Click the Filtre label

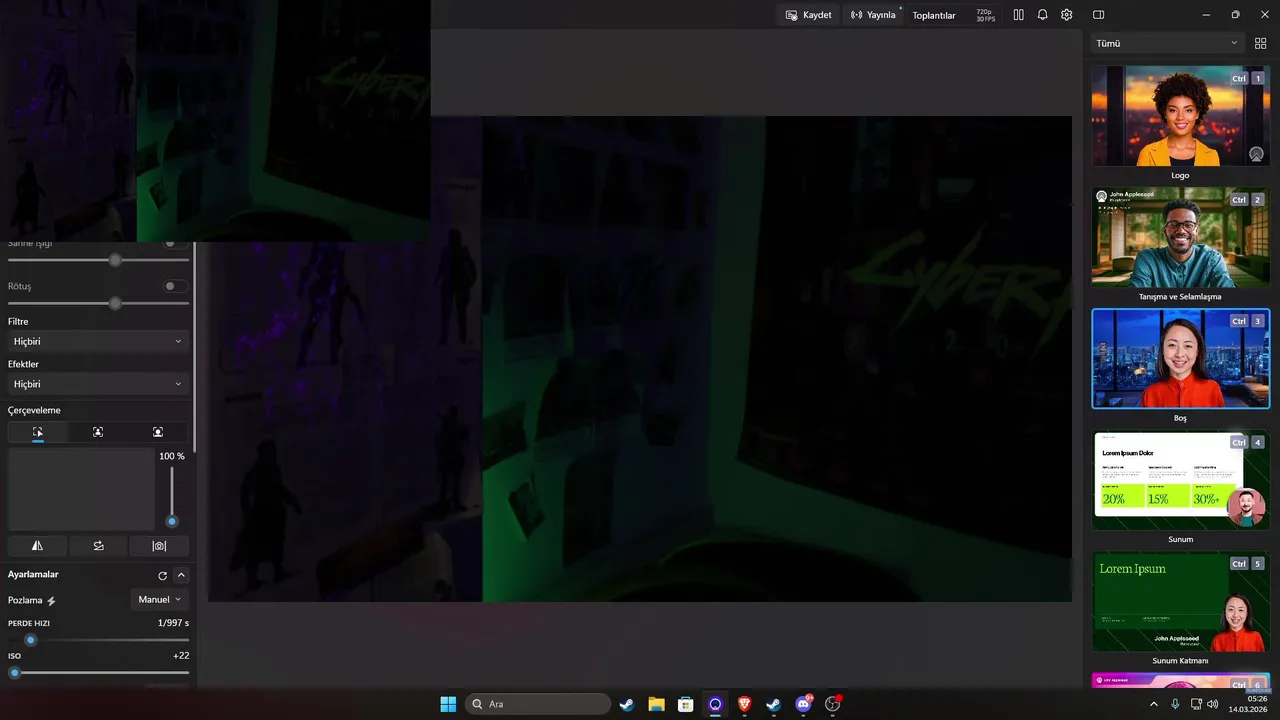tap(18, 321)
